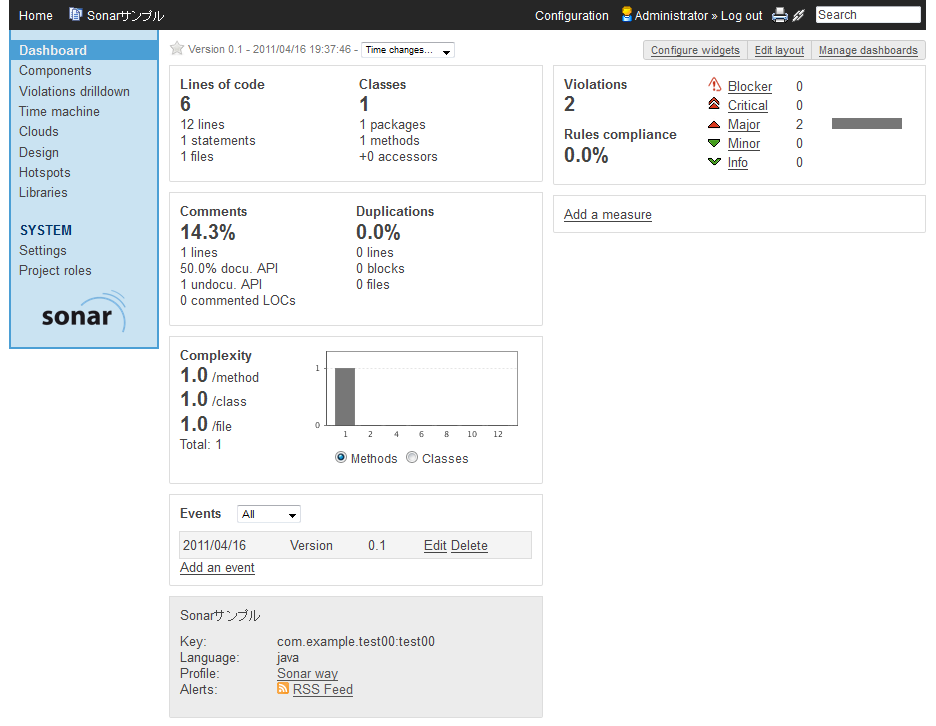936x726 pixels.
Task: Open Libraries in the sidebar
Action: coord(44,192)
